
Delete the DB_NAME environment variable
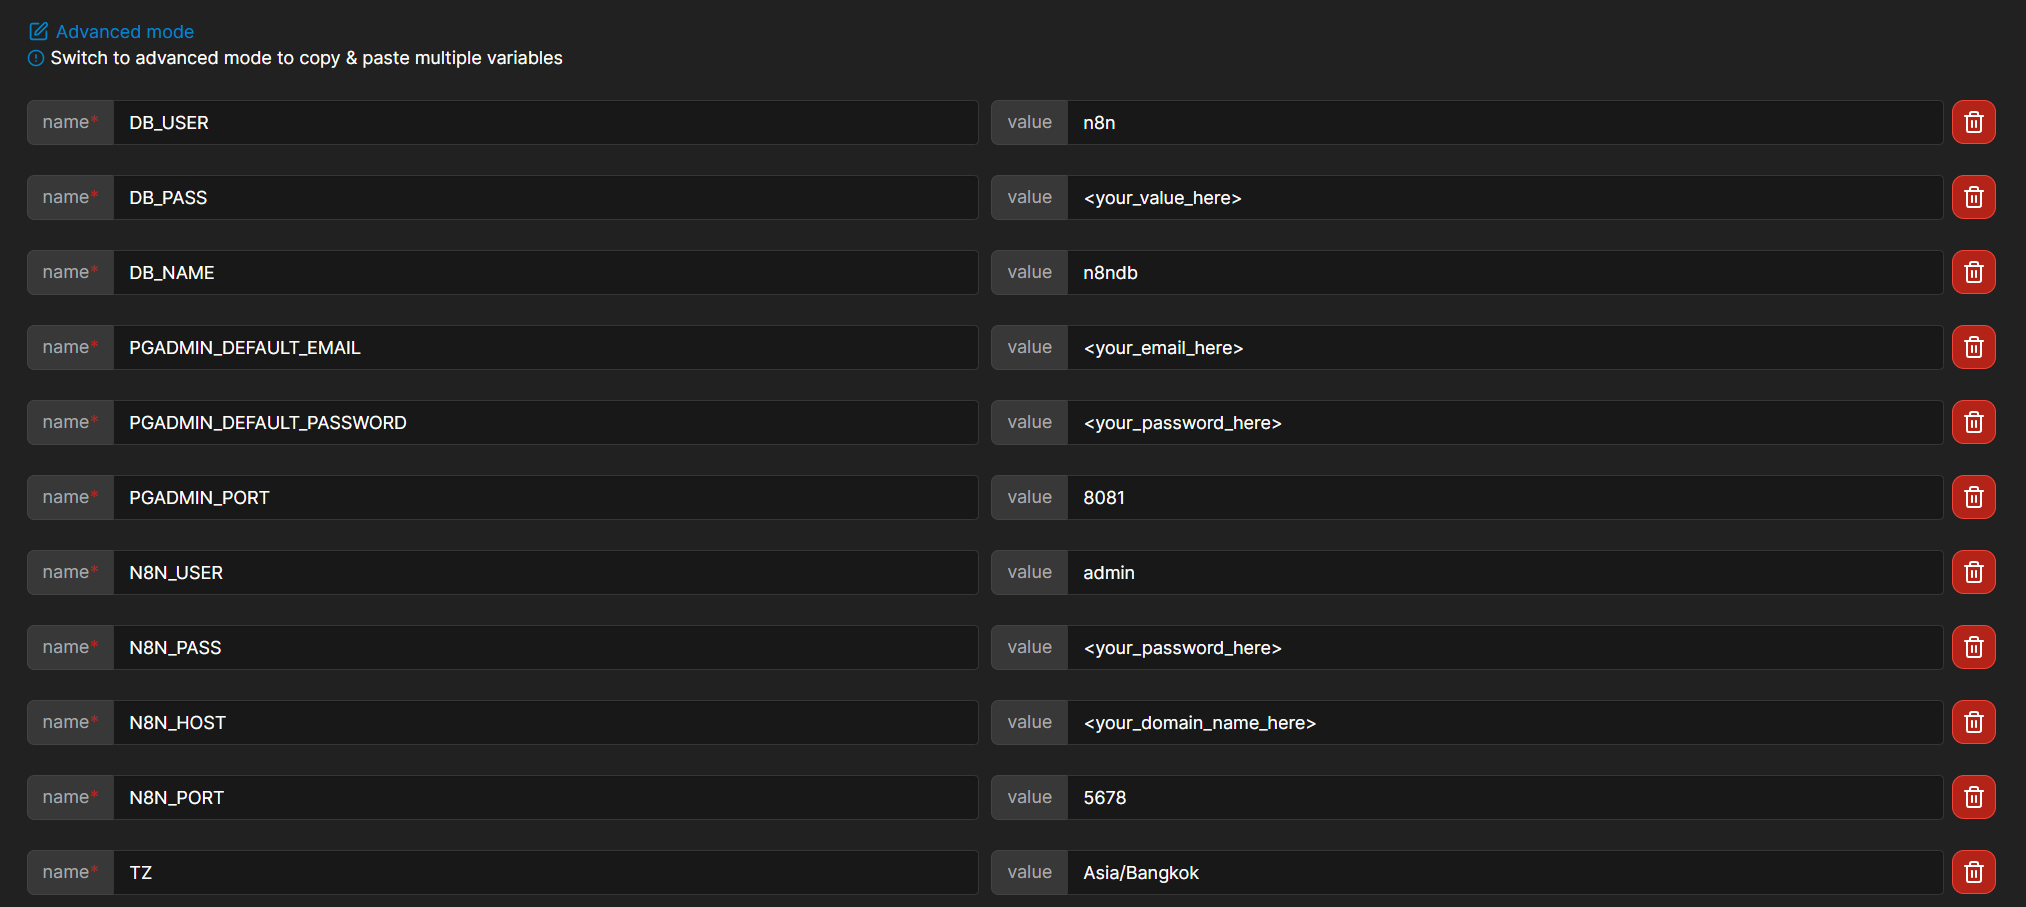(x=1973, y=272)
